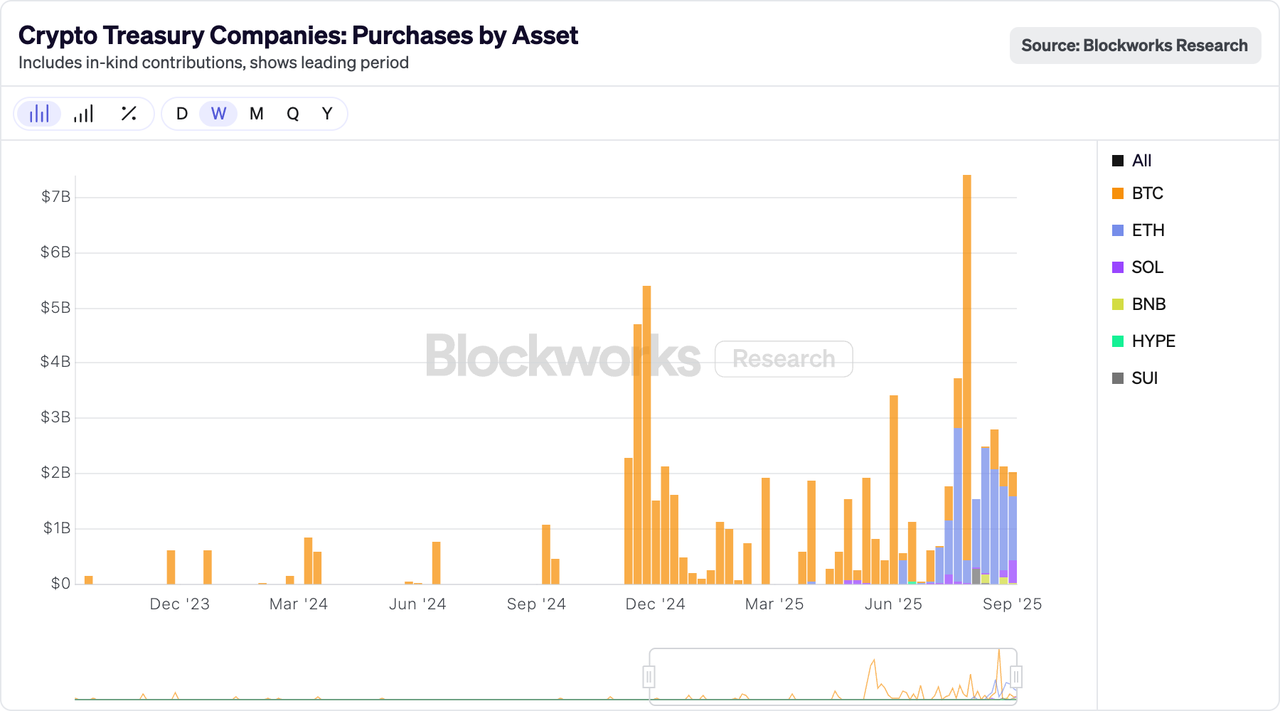Switch to percentage chart view icon
This screenshot has height=711, width=1280.
click(x=128, y=114)
